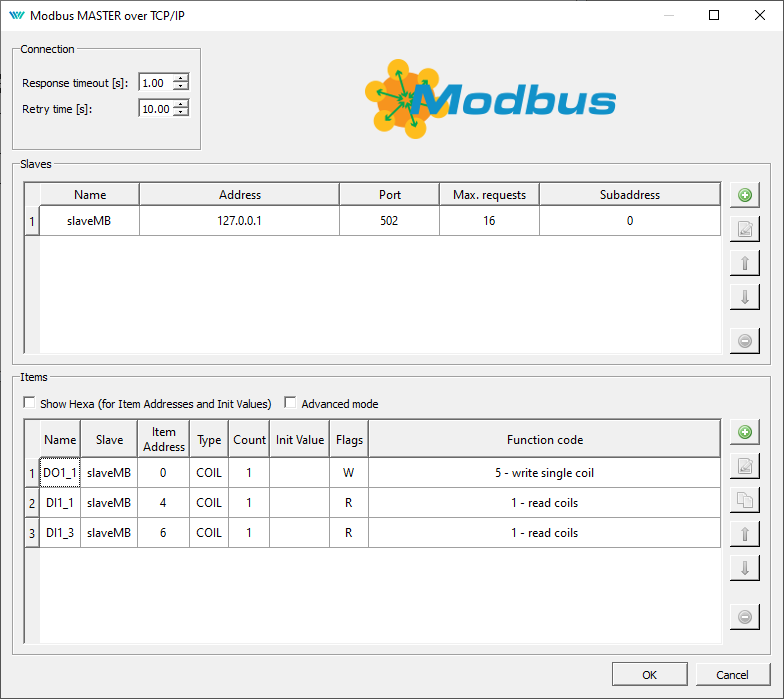Select the Init Value cell of DO1_1
Screen dimensions: 784x699
click(300, 472)
